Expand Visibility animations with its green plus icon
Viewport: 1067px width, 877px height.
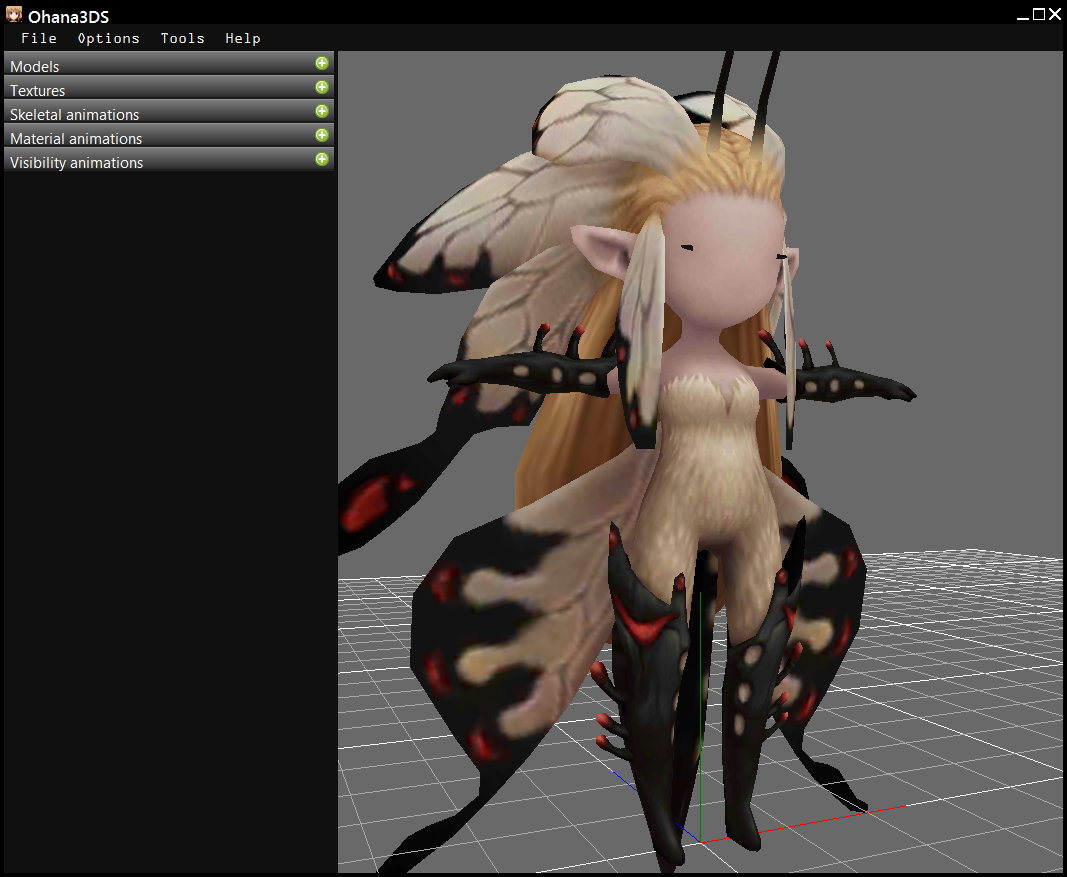[x=322, y=159]
